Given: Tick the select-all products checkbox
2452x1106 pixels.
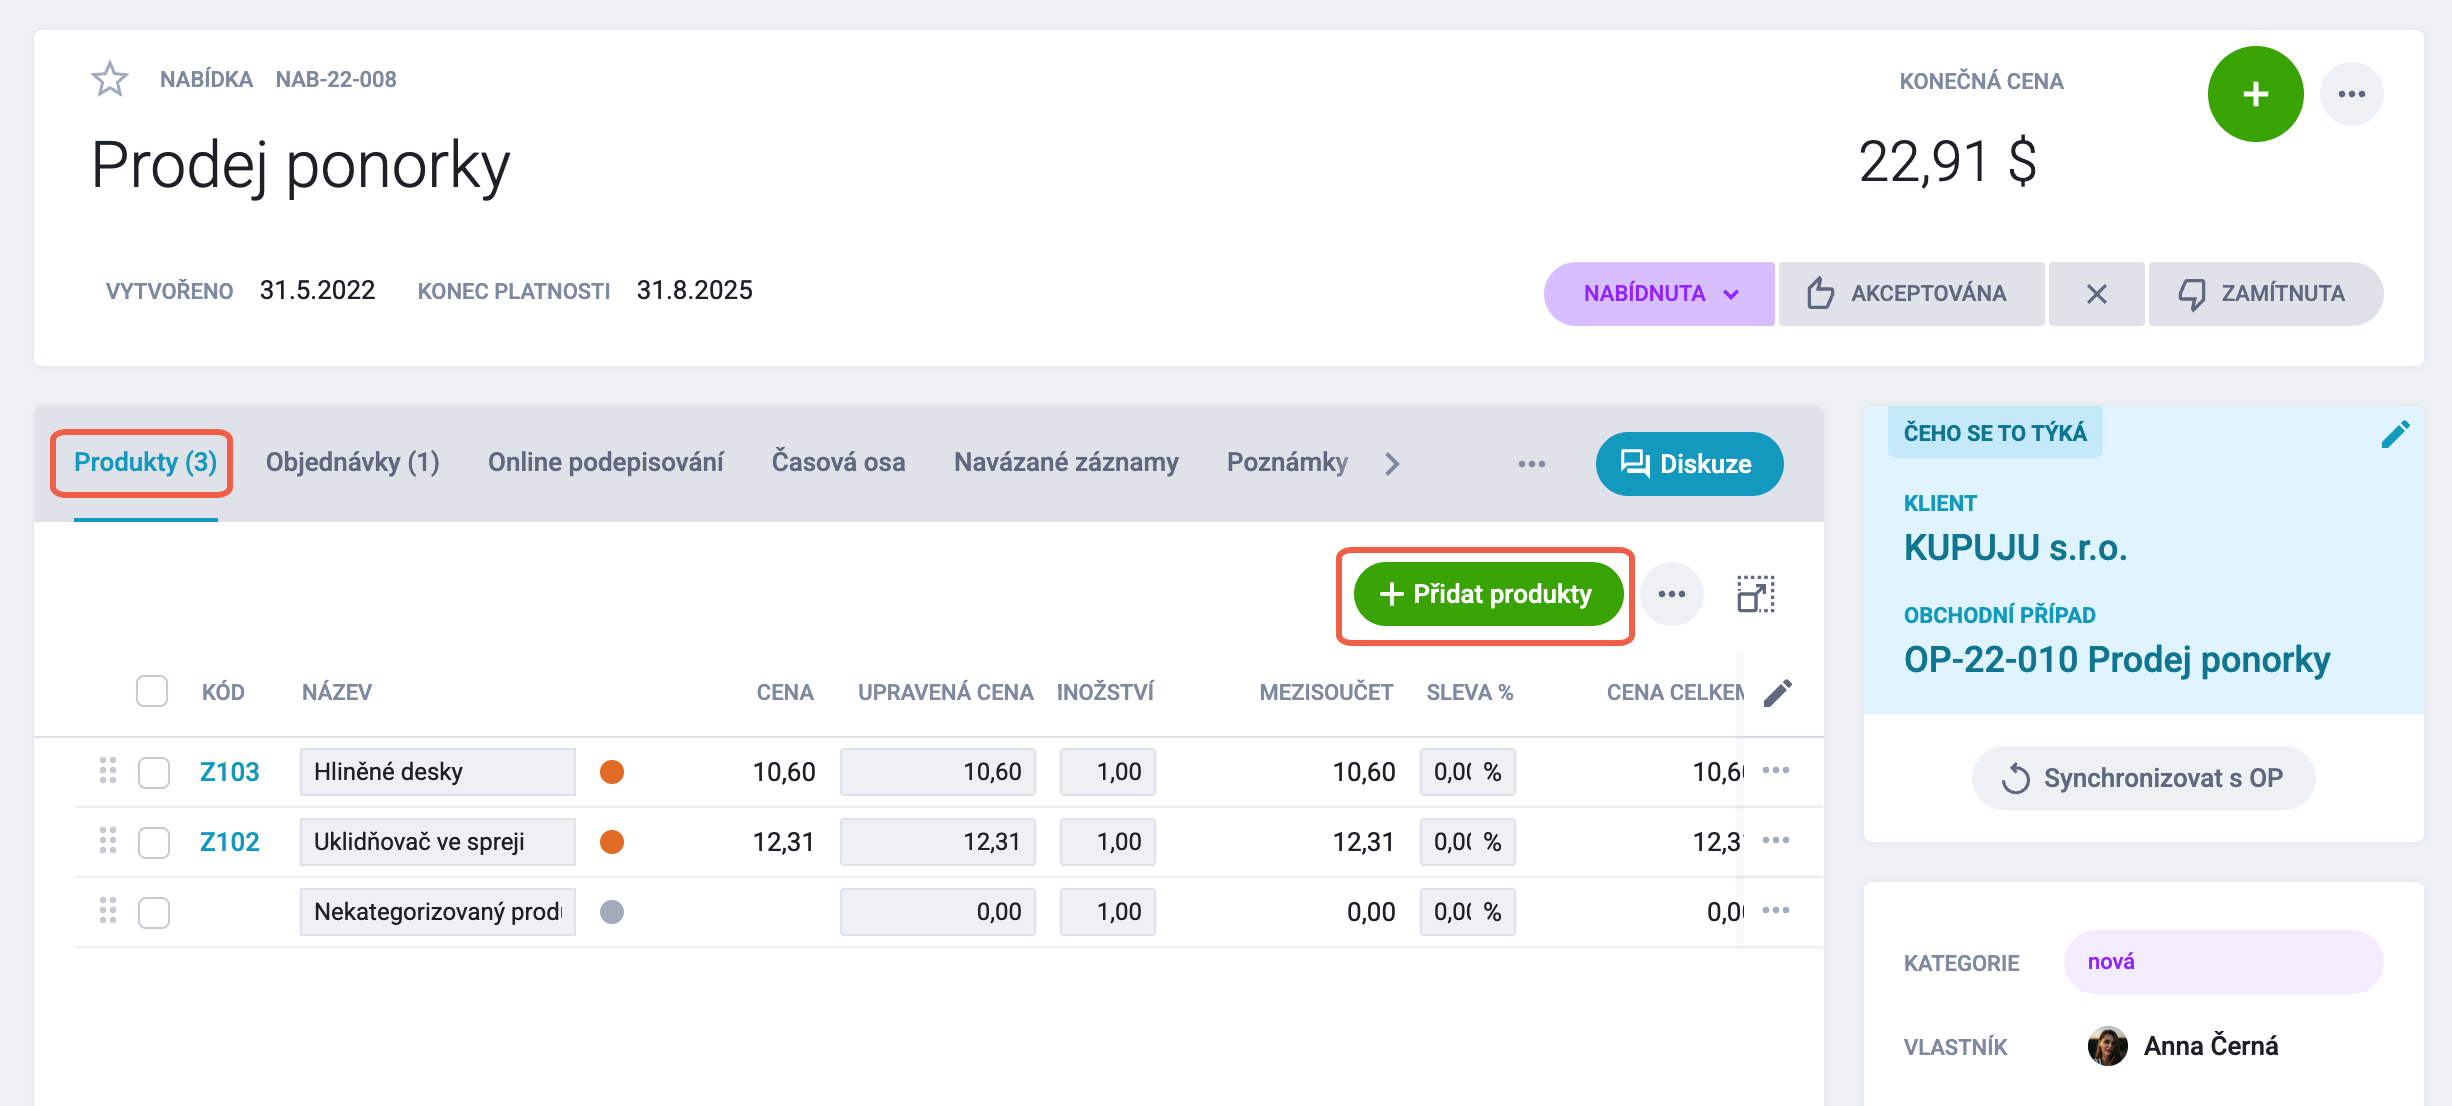Looking at the screenshot, I should click(x=152, y=691).
